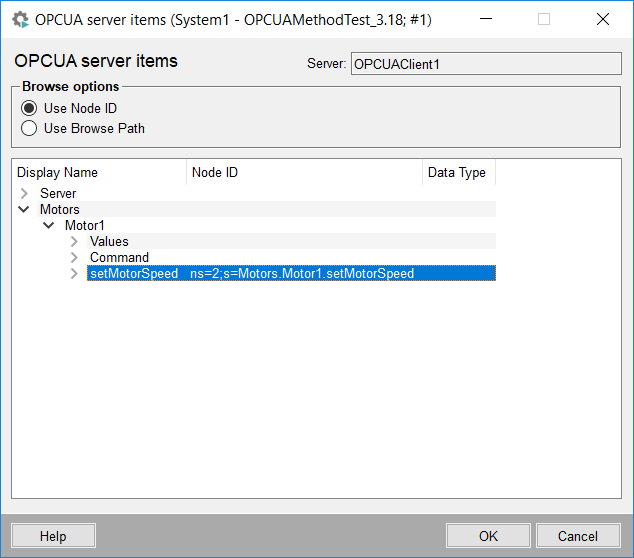Select the Use Browse Path option
Image resolution: width=634 pixels, height=558 pixels.
[x=30, y=128]
